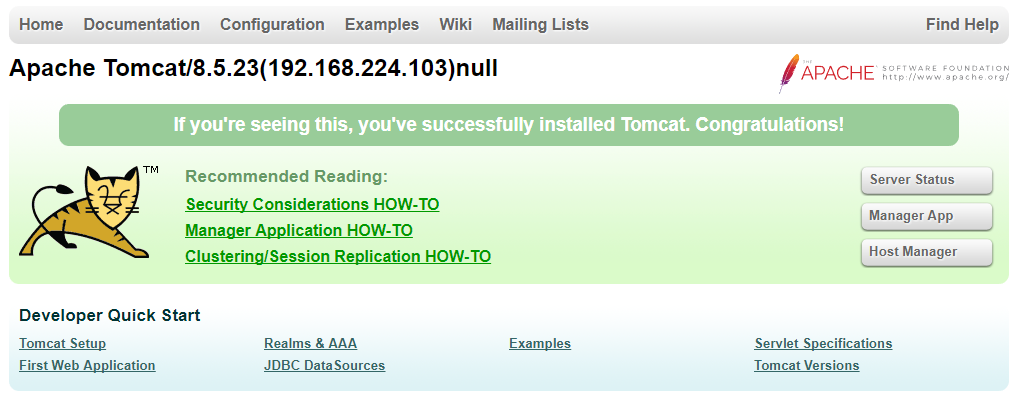
Task: Click the Congratulations success banner text
Action: click(x=509, y=125)
